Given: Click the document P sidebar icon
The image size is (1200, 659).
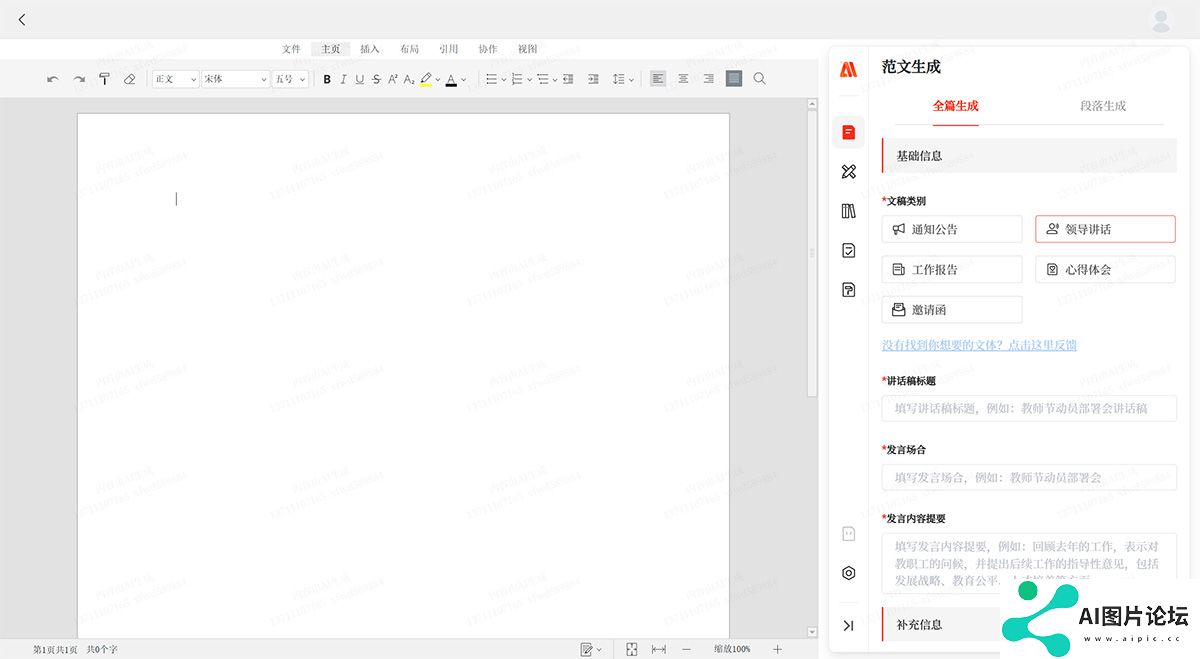Looking at the screenshot, I should click(x=849, y=290).
